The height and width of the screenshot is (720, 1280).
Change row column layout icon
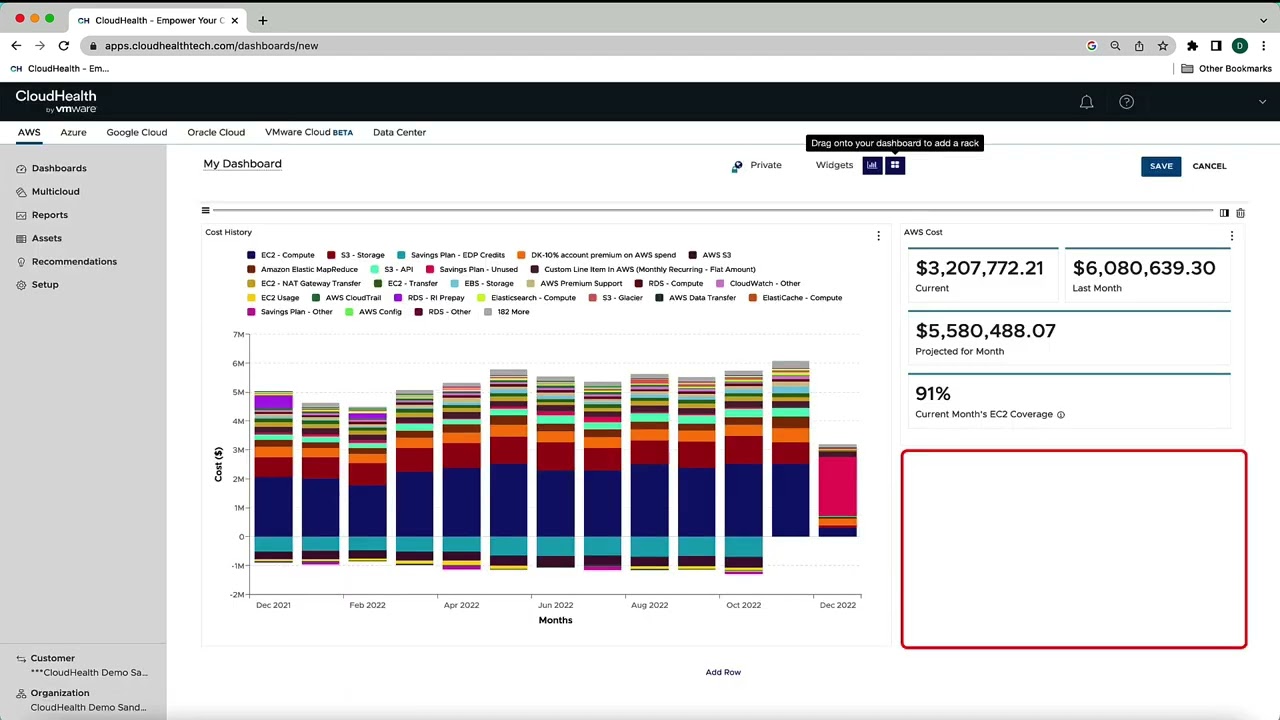coord(1224,213)
